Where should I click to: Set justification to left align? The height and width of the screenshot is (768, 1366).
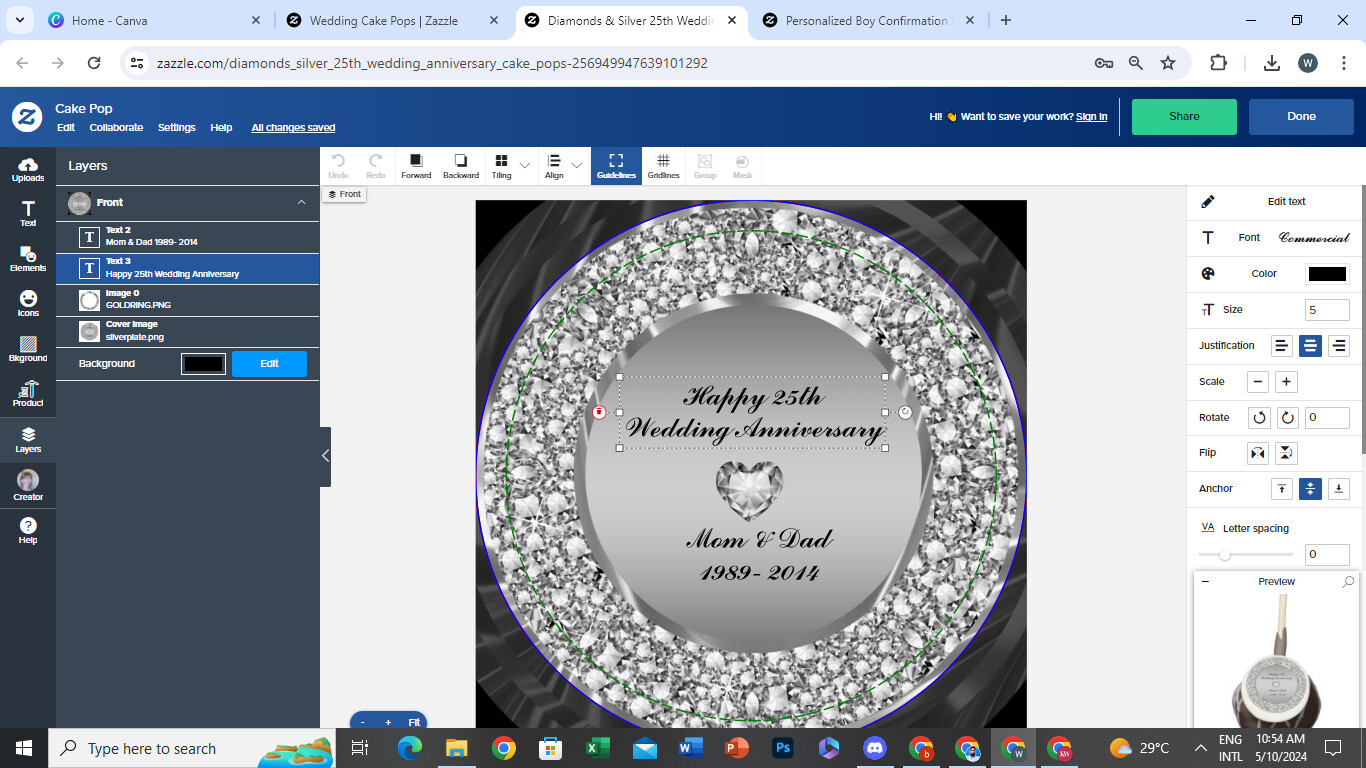pos(1281,346)
